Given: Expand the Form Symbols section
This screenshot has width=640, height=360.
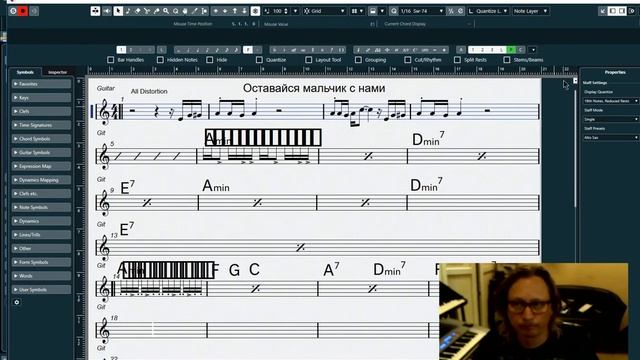Looking at the screenshot, I should (41, 262).
